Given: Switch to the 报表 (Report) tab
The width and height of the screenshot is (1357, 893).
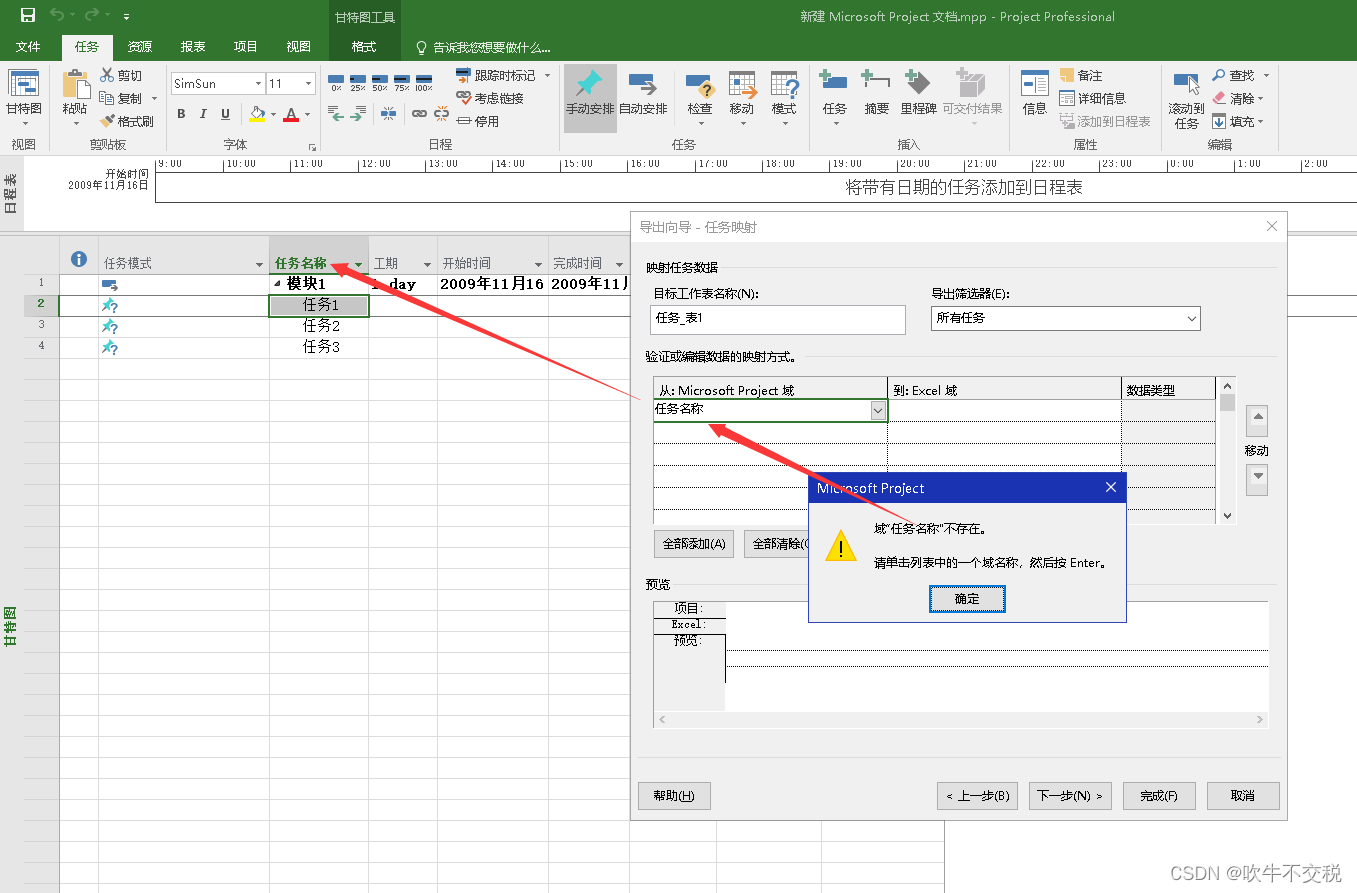Looking at the screenshot, I should (193, 47).
